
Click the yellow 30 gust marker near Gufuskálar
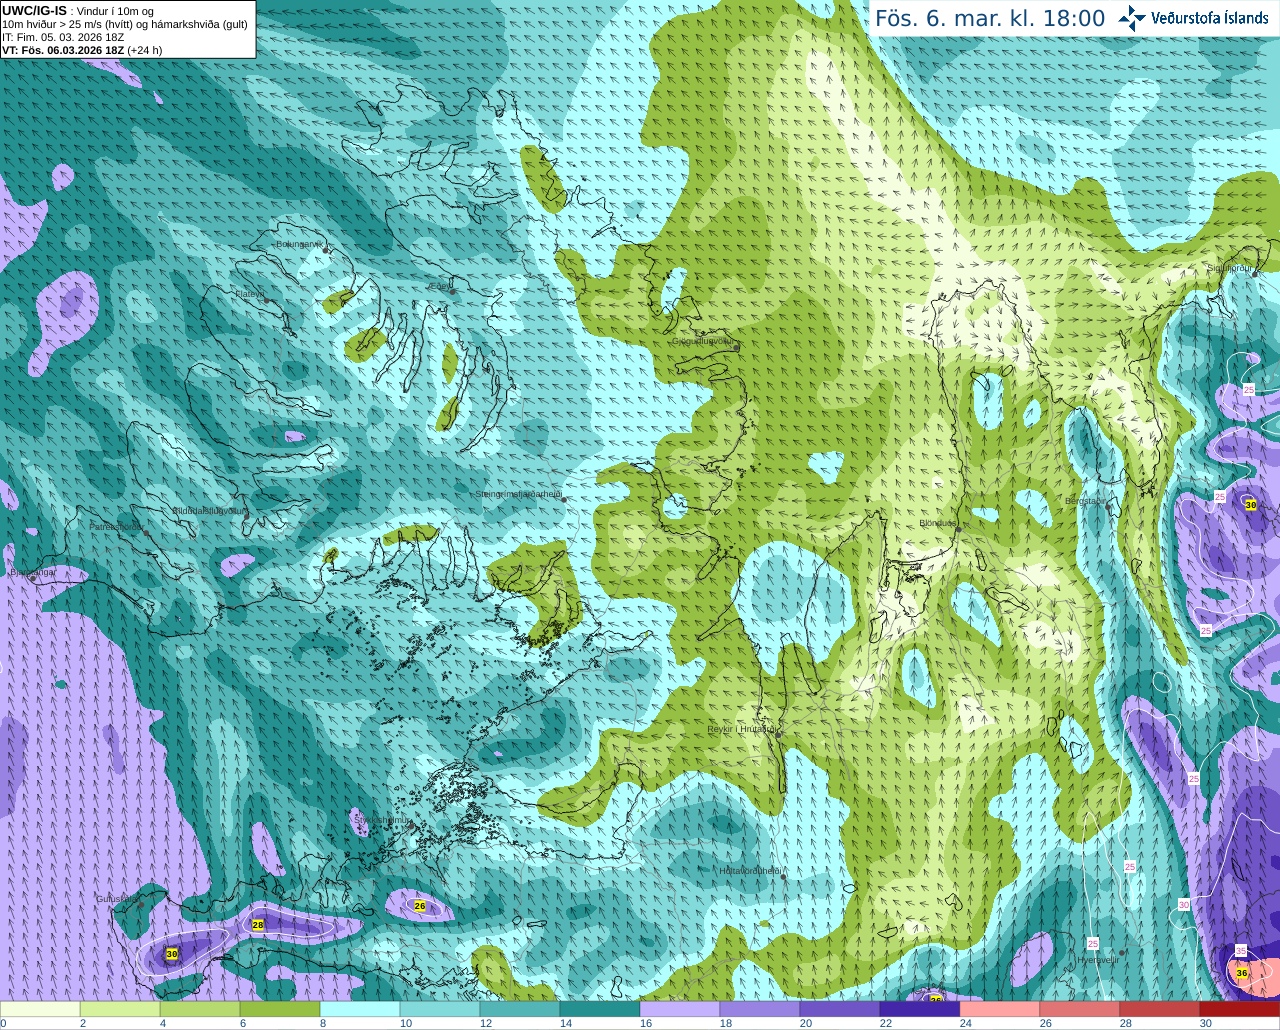[x=172, y=955]
